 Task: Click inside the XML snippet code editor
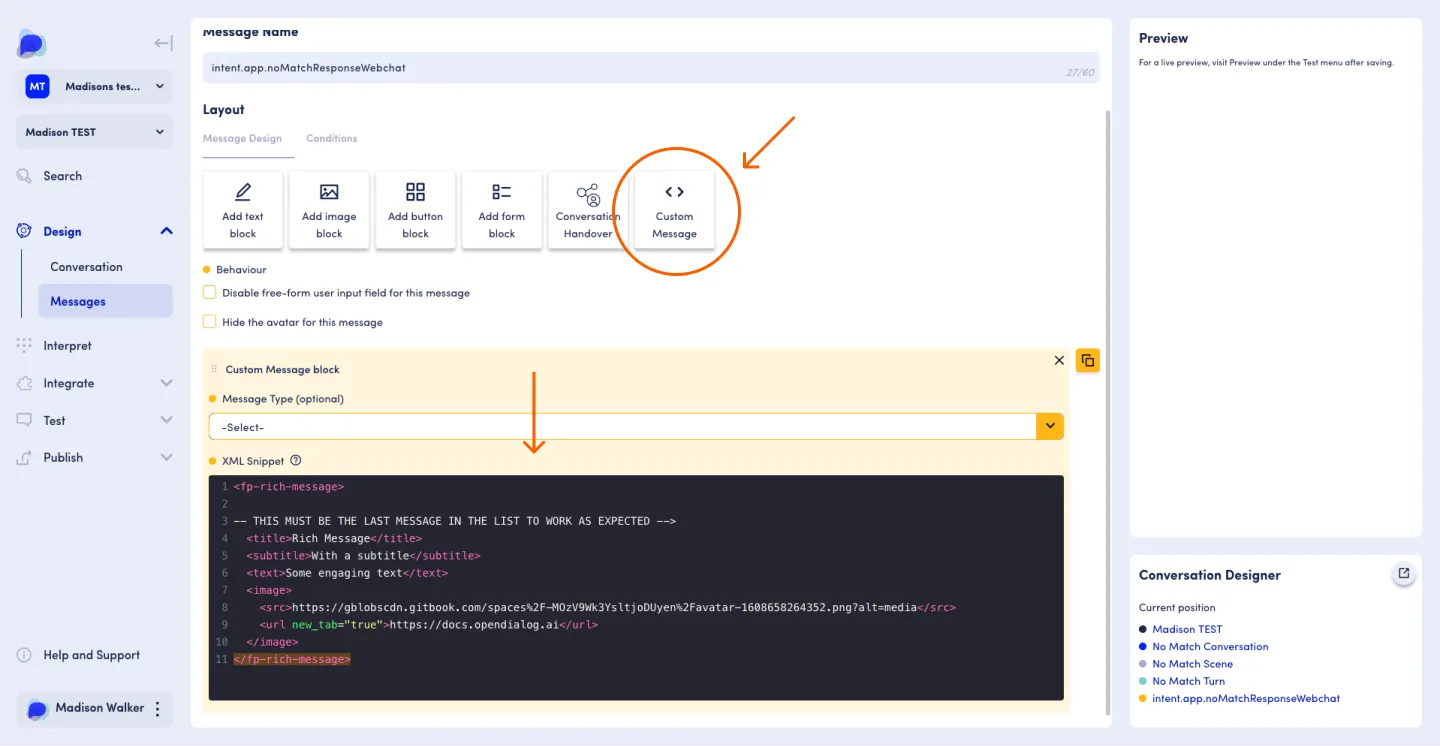[636, 587]
